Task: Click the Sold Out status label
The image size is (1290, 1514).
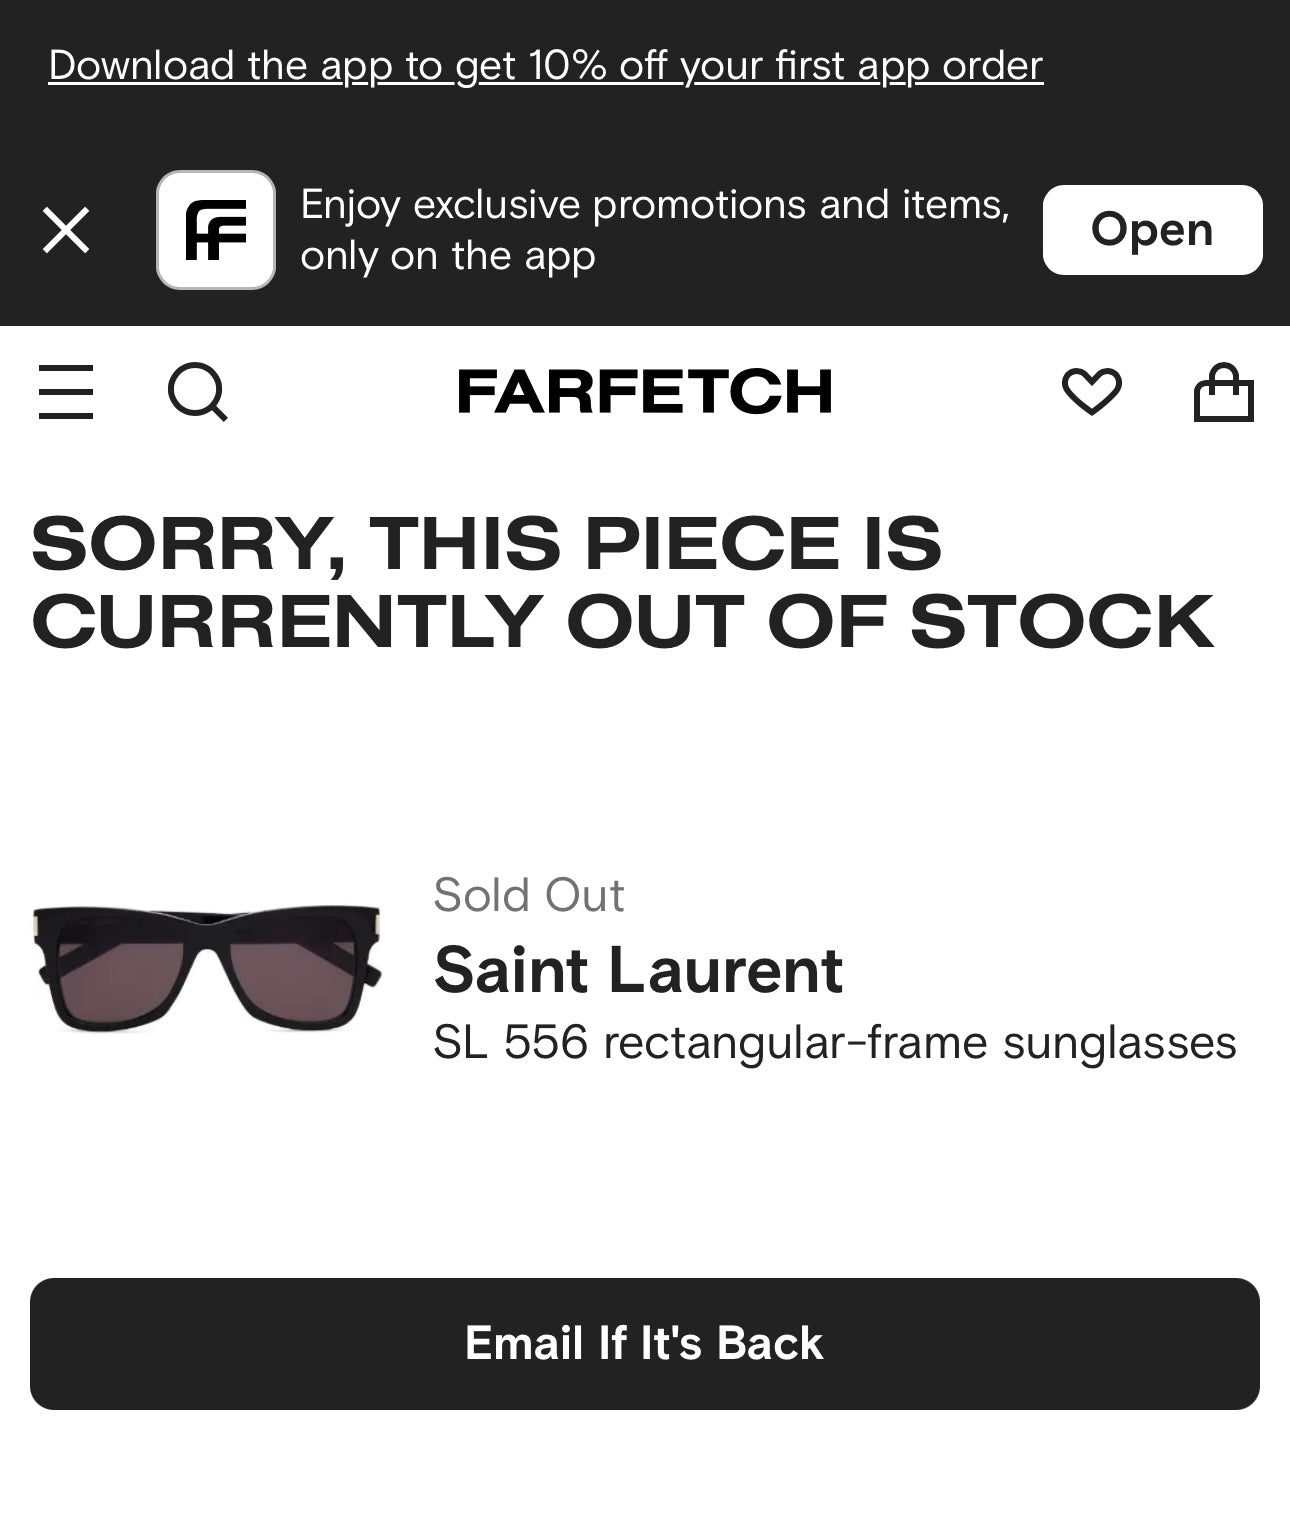Action: pyautogui.click(x=529, y=895)
